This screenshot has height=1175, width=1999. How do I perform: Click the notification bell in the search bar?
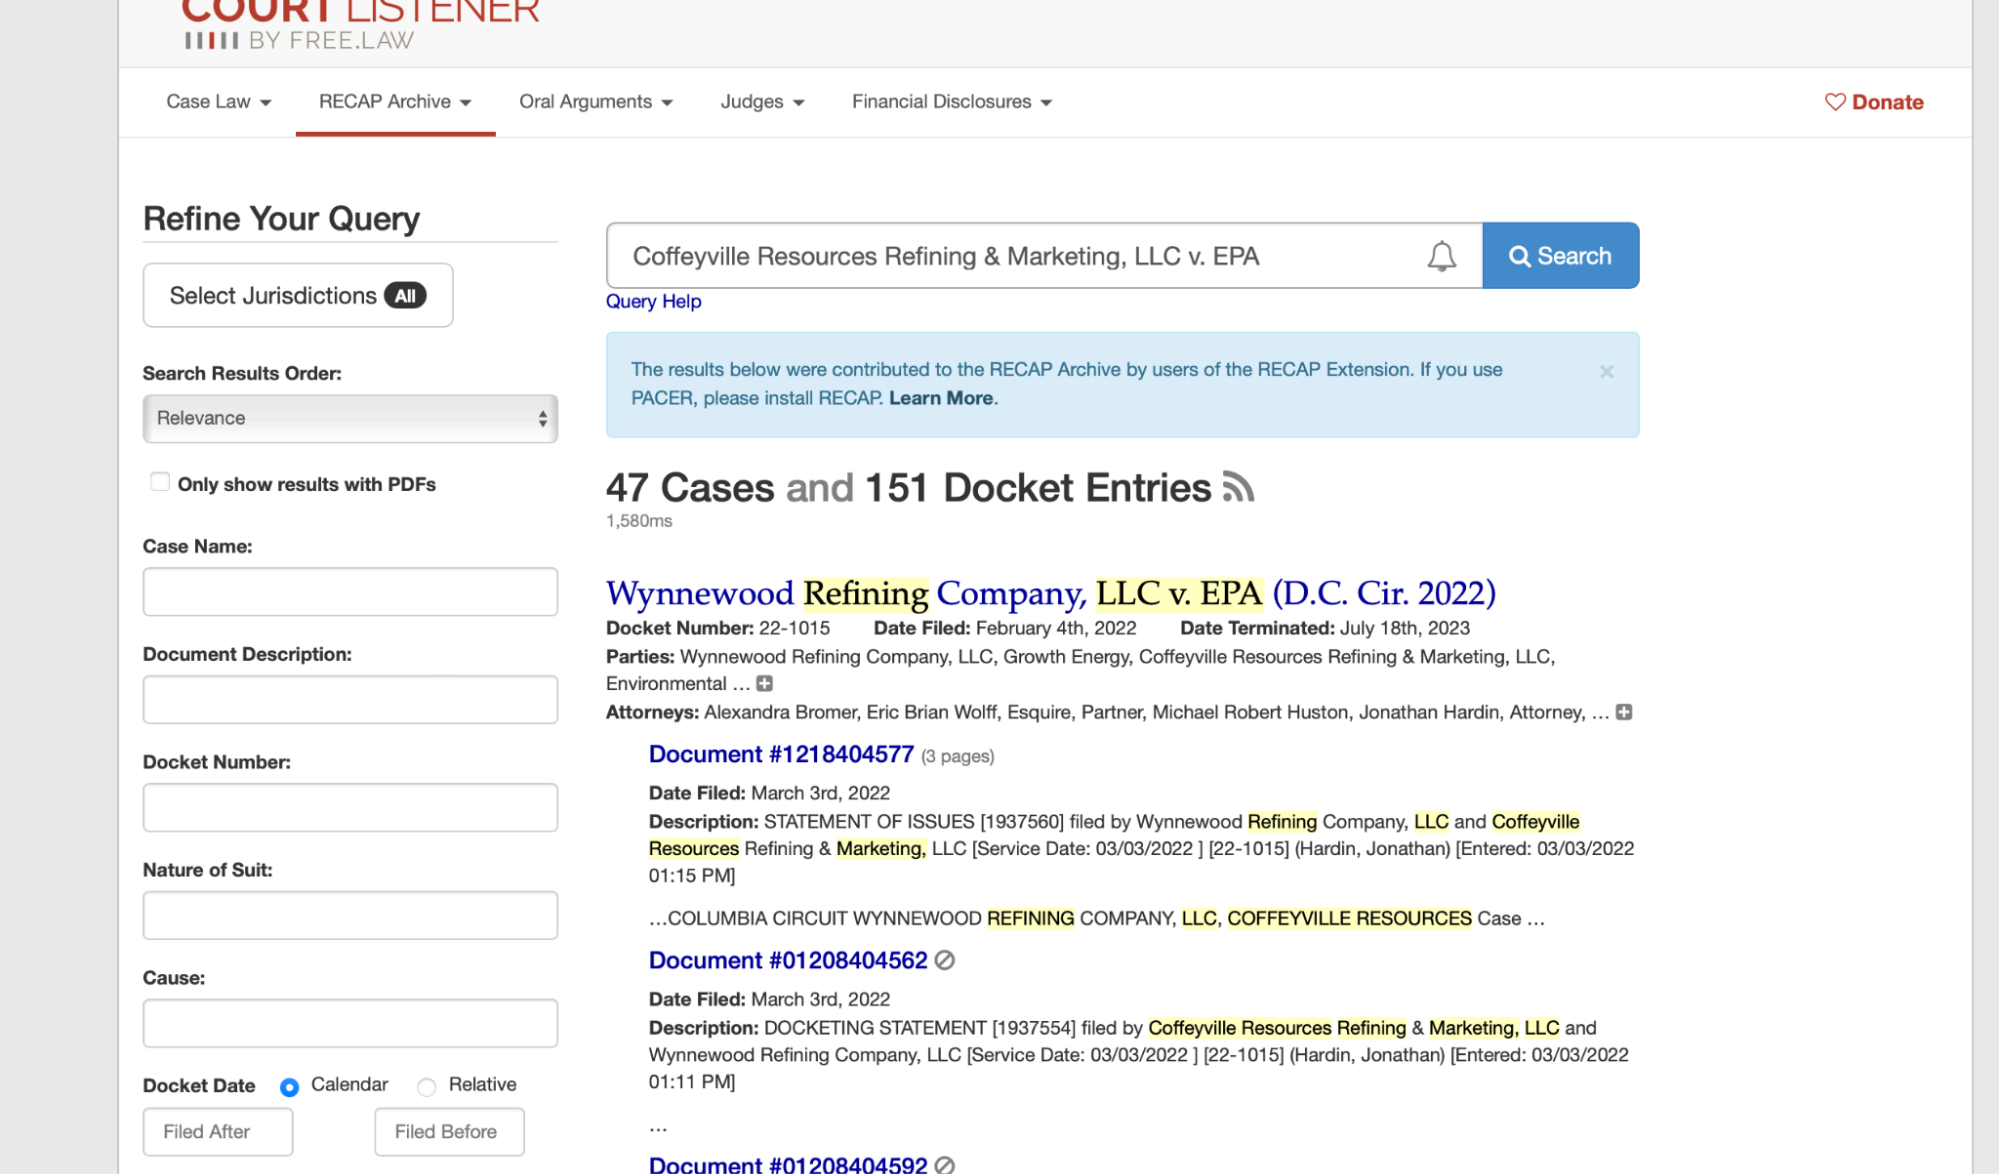(x=1441, y=256)
